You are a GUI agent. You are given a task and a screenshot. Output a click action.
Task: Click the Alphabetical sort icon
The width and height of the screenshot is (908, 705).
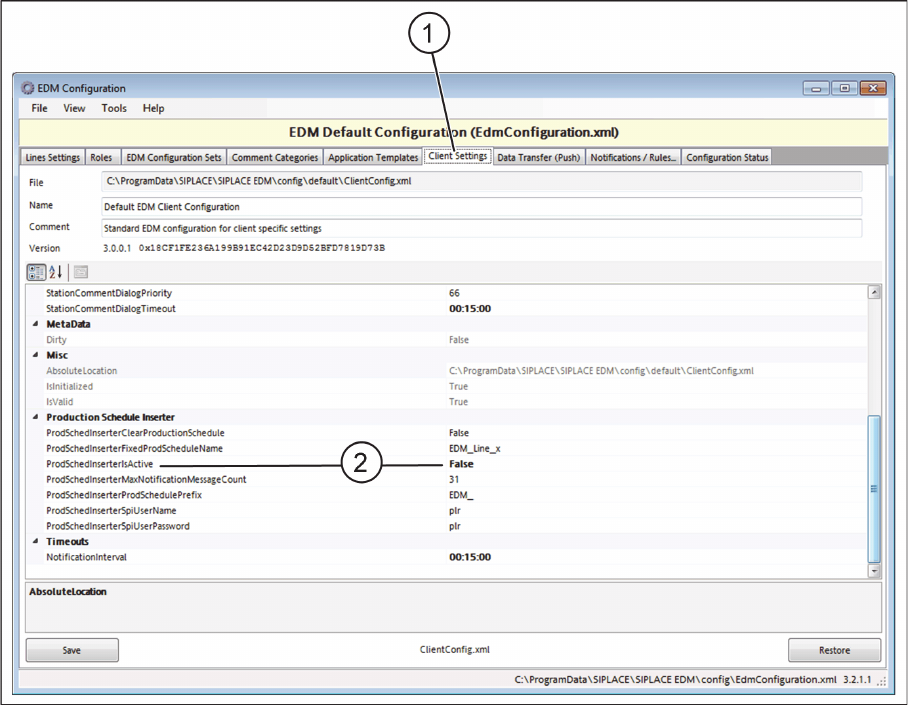tap(57, 272)
